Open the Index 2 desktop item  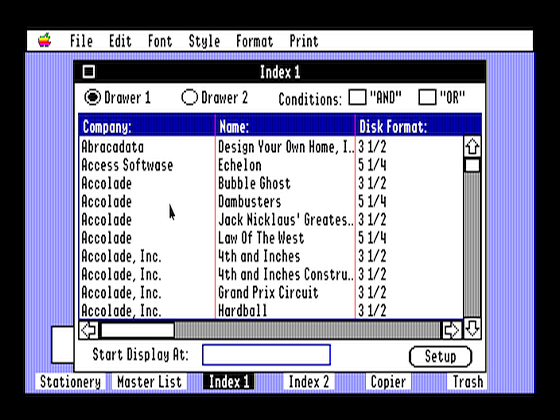pos(309,382)
